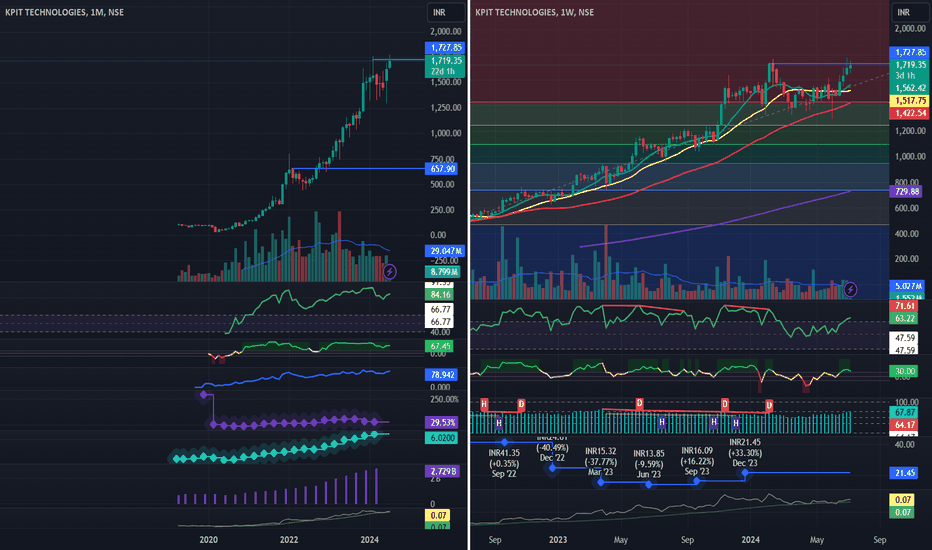The width and height of the screenshot is (932, 550).
Task: Click the red 64.17 indicator value
Action: [904, 425]
